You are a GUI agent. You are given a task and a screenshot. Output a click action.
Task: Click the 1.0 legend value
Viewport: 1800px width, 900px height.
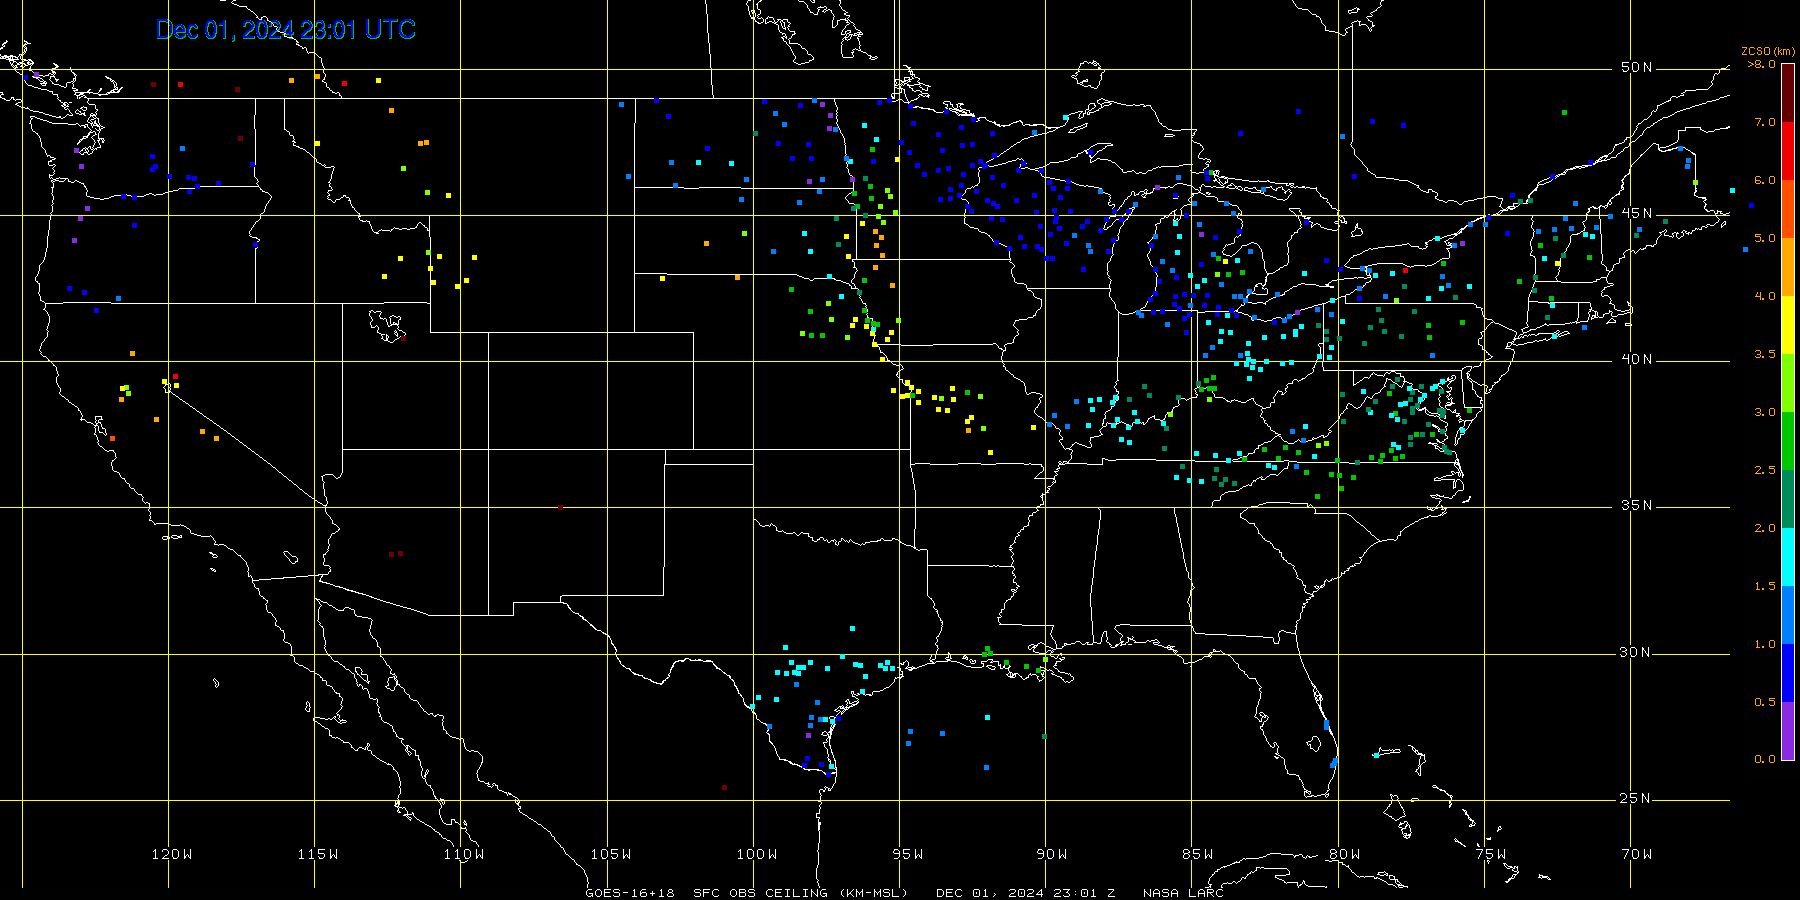pos(1765,644)
